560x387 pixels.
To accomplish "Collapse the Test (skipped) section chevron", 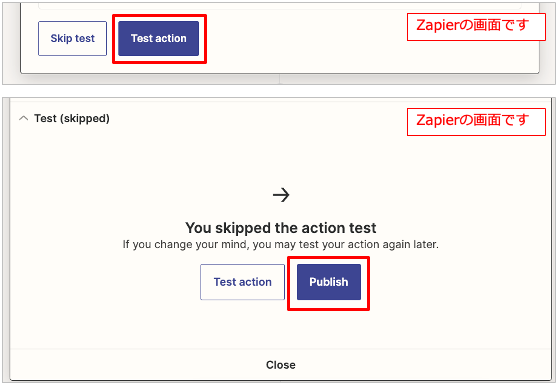I will [24, 118].
